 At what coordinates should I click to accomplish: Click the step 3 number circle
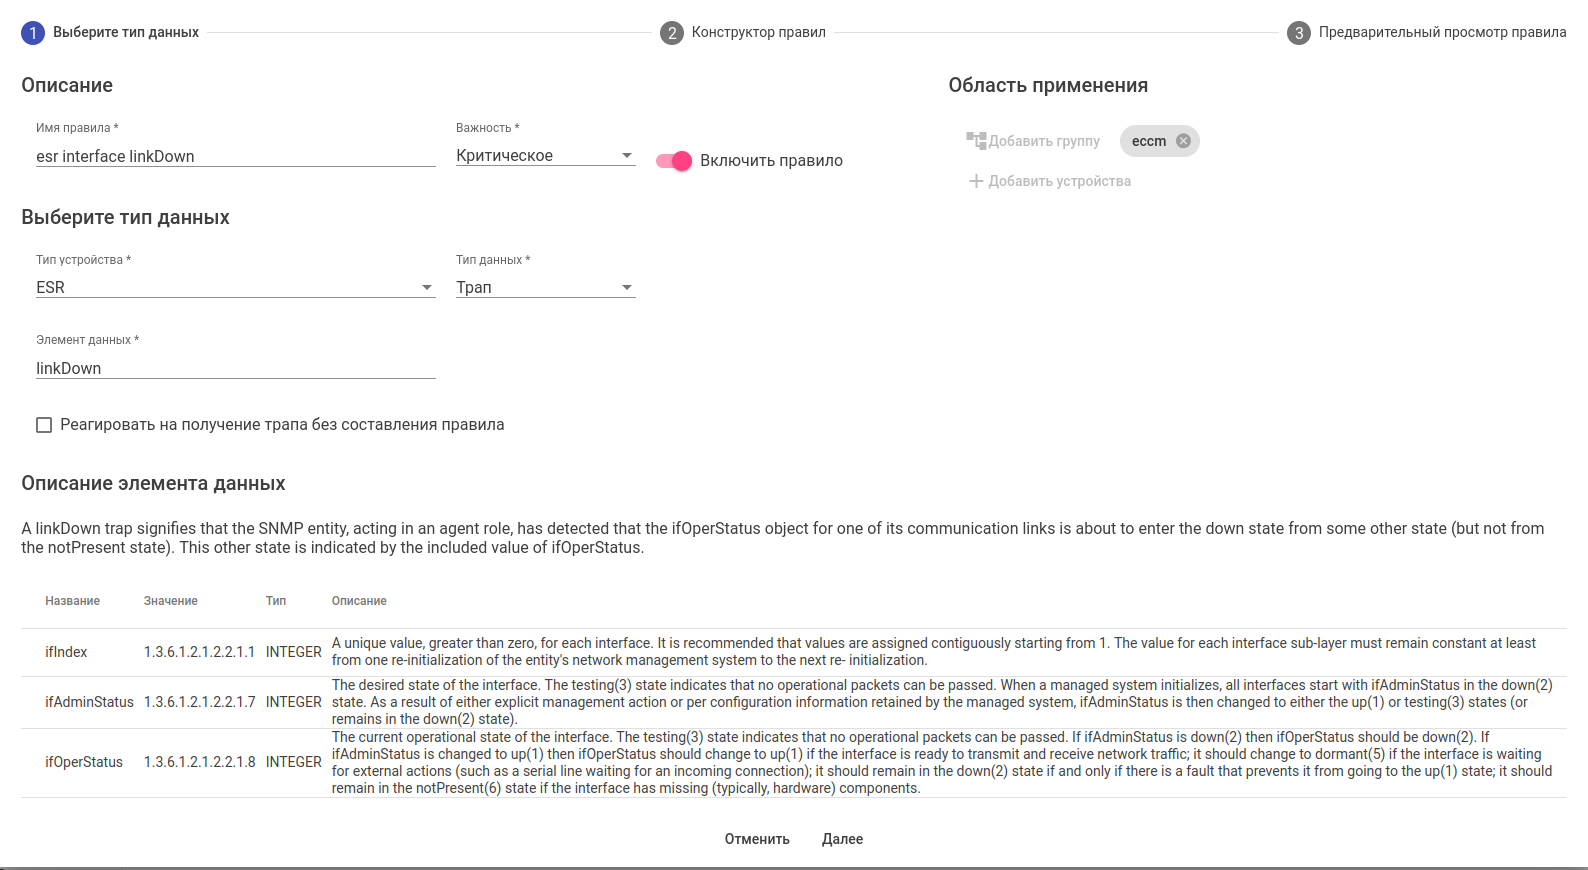(x=1299, y=33)
